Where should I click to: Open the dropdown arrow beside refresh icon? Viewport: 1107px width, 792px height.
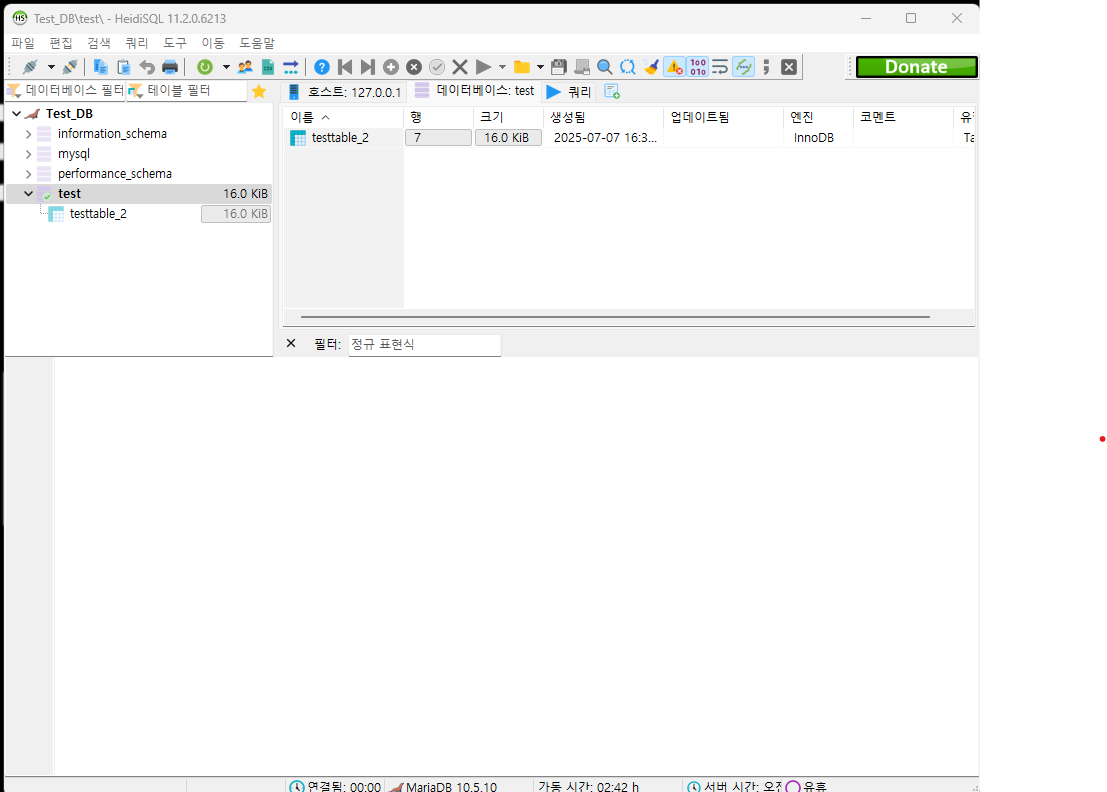click(226, 67)
